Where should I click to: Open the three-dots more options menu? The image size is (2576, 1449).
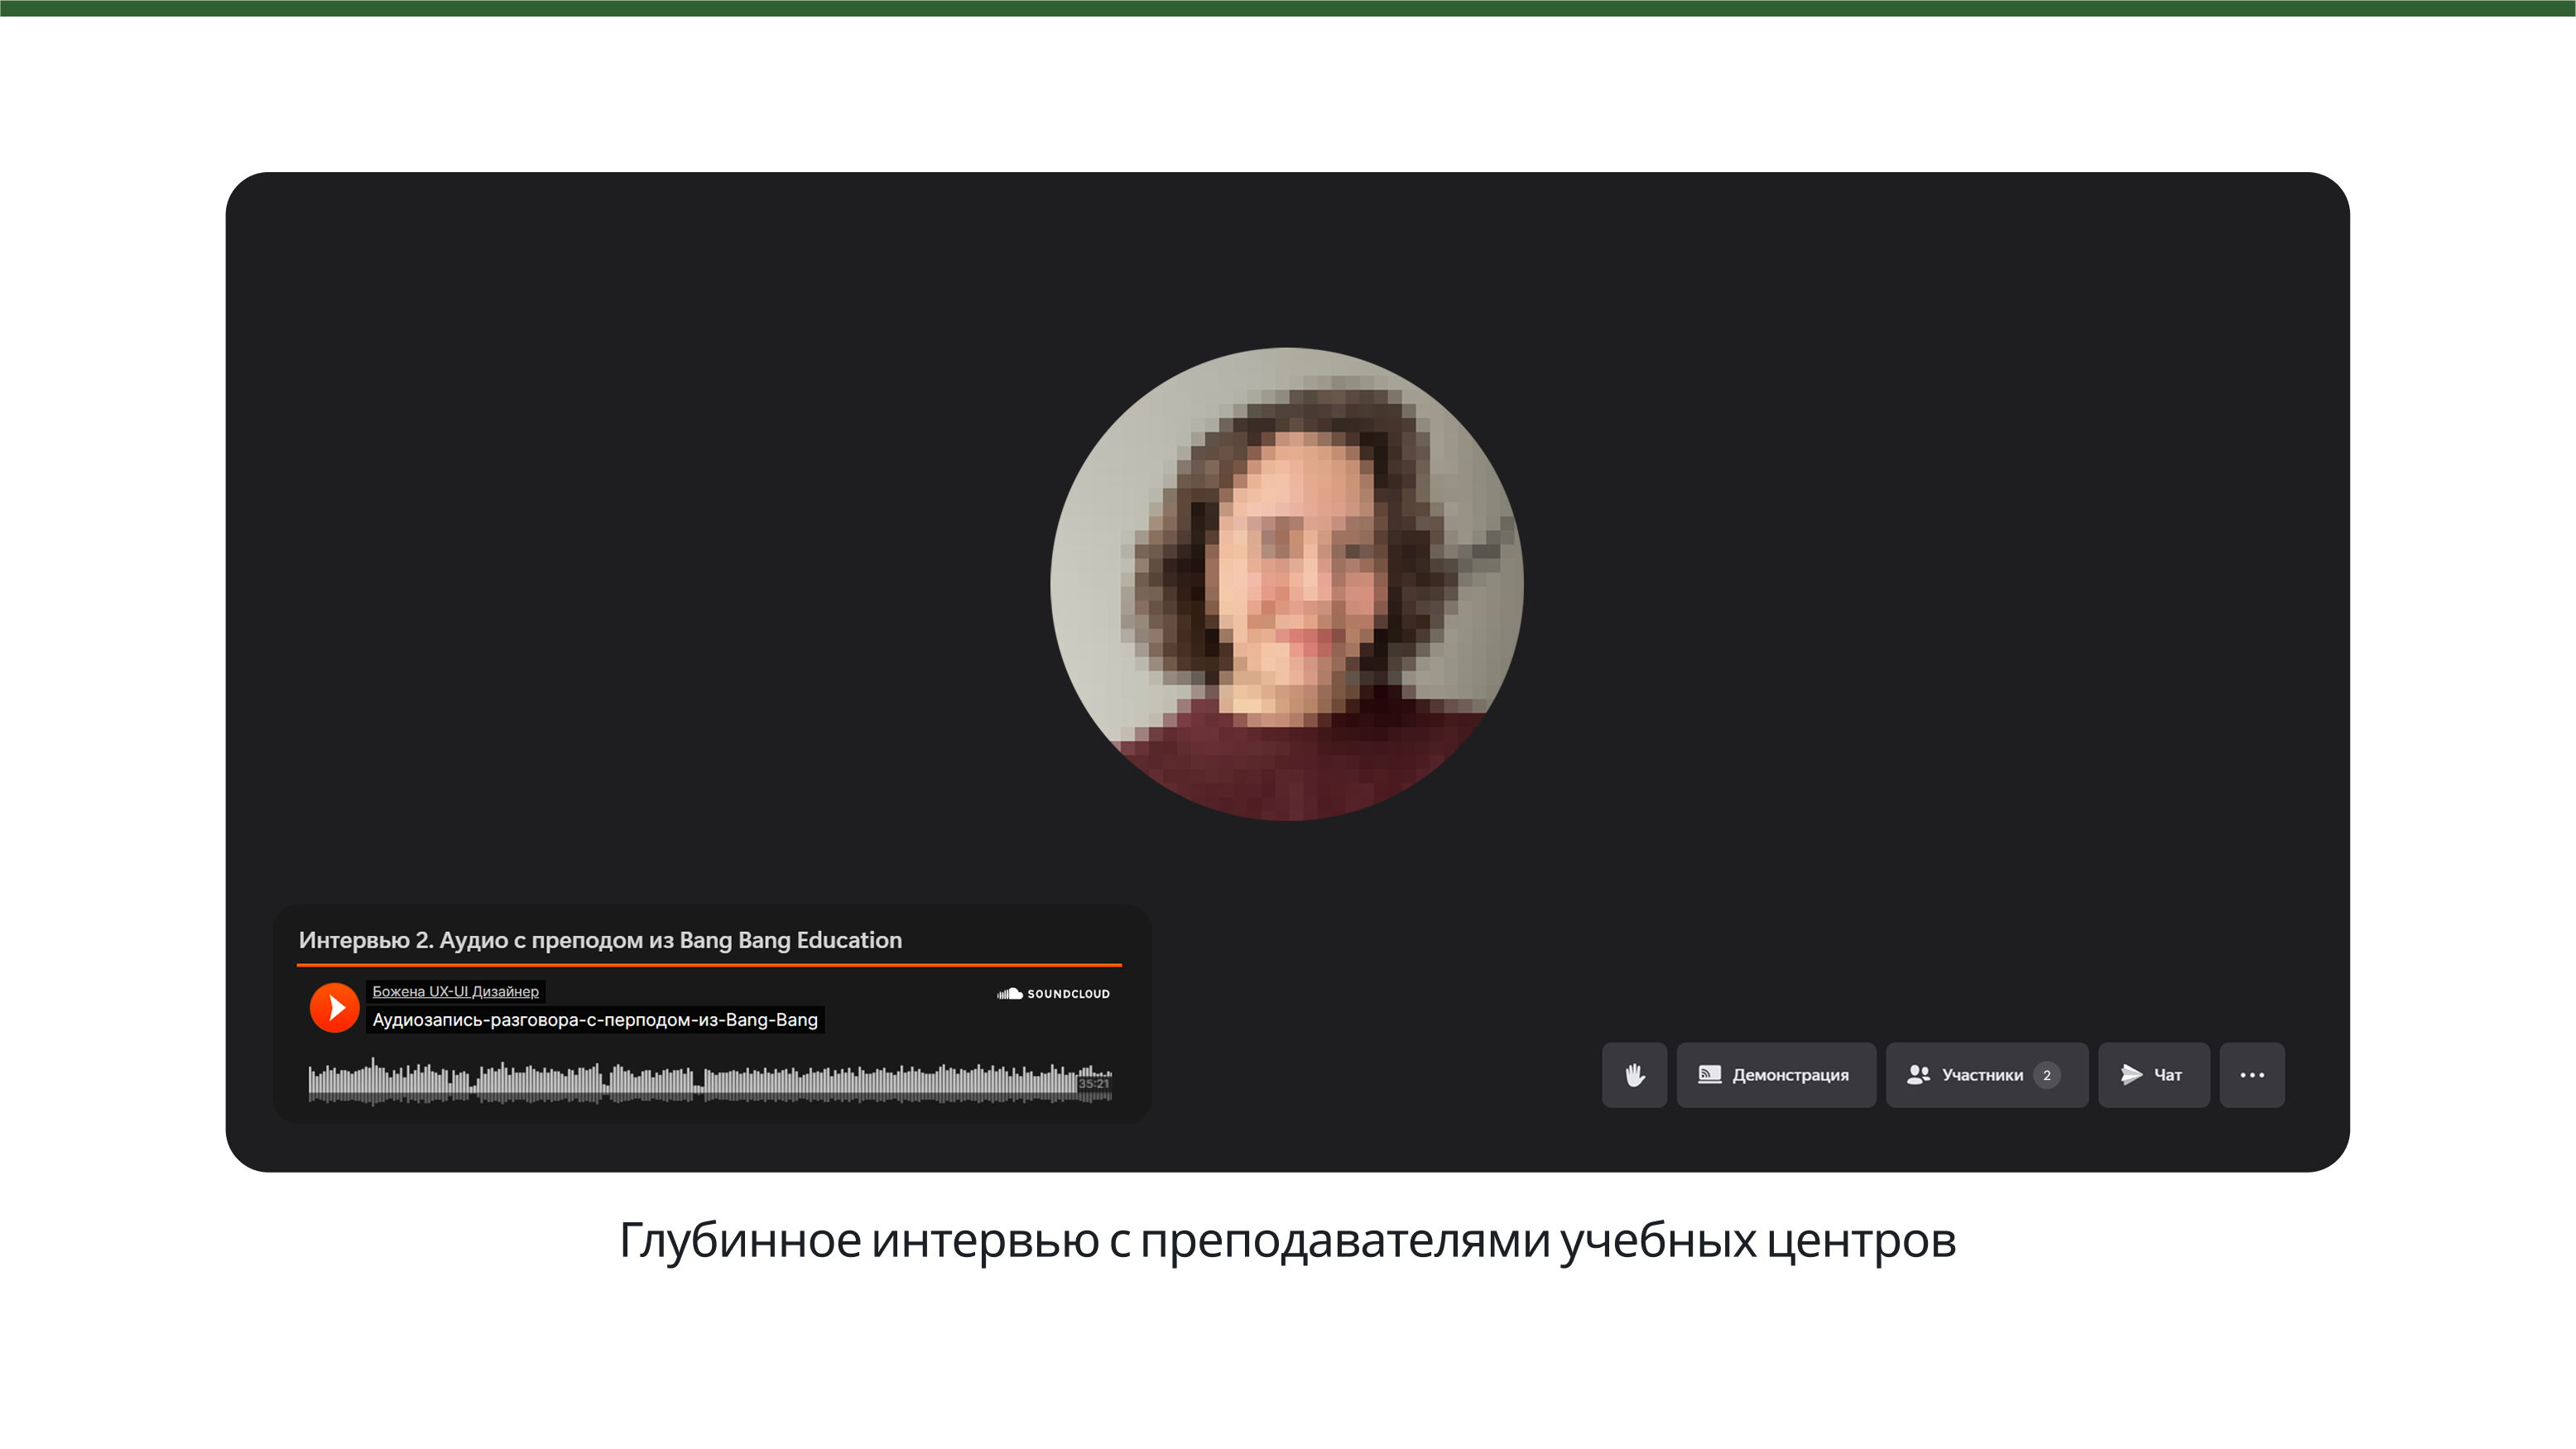pos(2252,1075)
